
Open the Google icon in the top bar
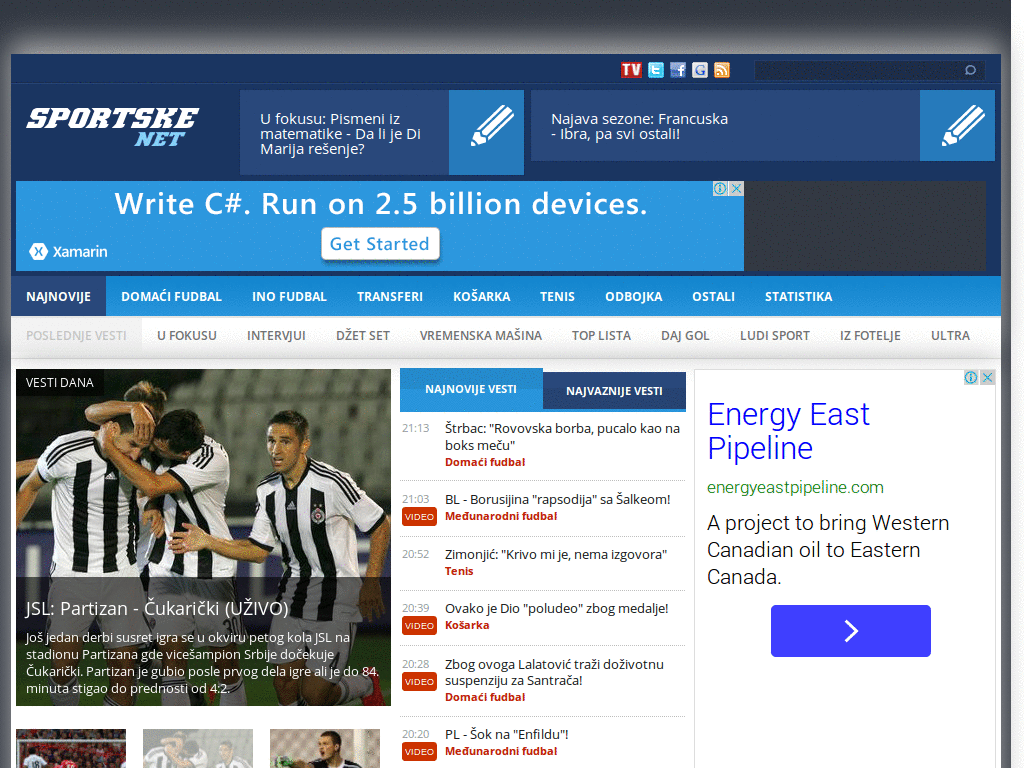[699, 70]
